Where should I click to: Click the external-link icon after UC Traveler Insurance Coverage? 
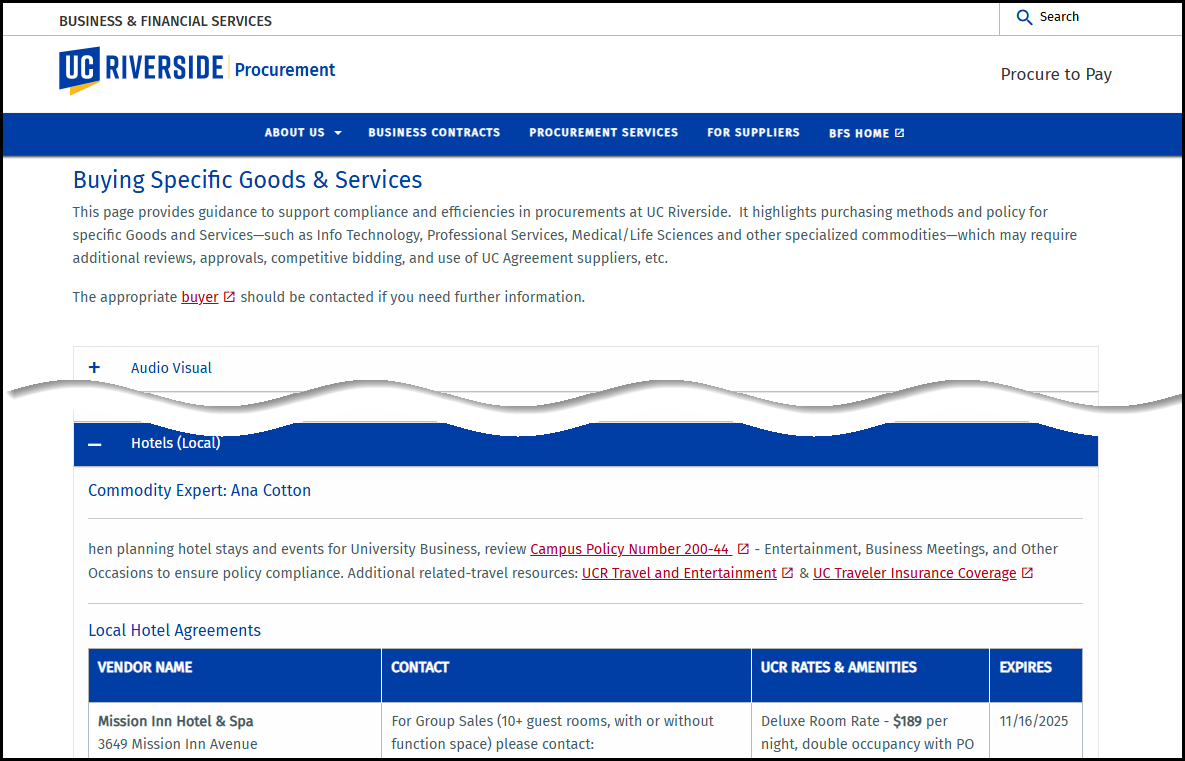coord(1027,572)
